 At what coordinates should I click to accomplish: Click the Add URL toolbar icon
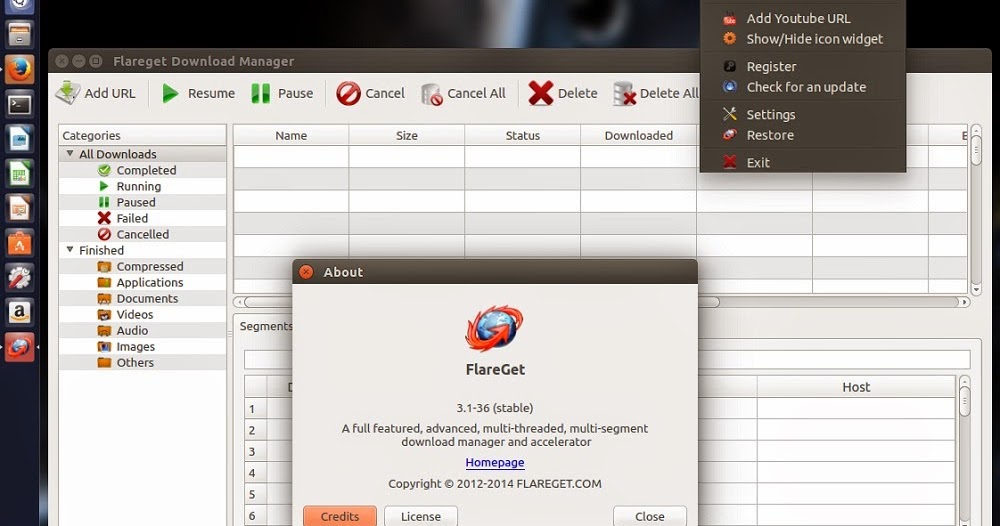(x=68, y=93)
